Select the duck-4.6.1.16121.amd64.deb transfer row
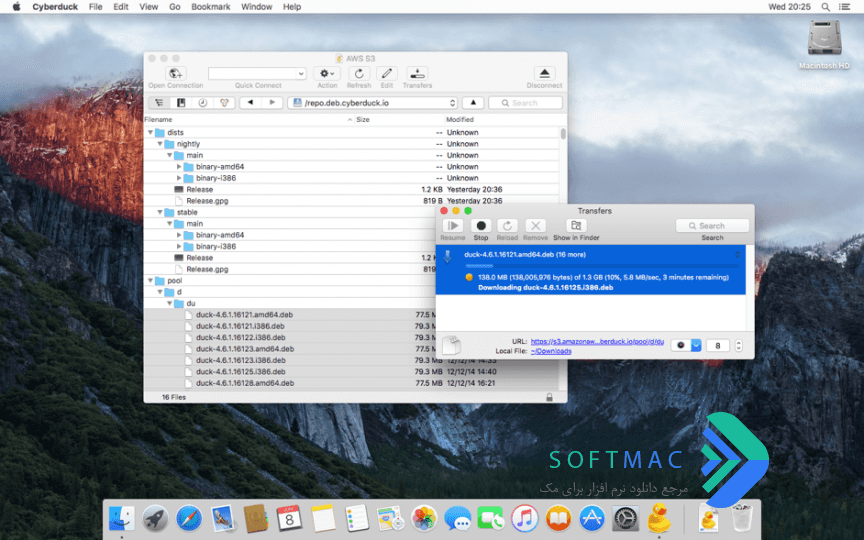The height and width of the screenshot is (540, 864). pos(591,270)
